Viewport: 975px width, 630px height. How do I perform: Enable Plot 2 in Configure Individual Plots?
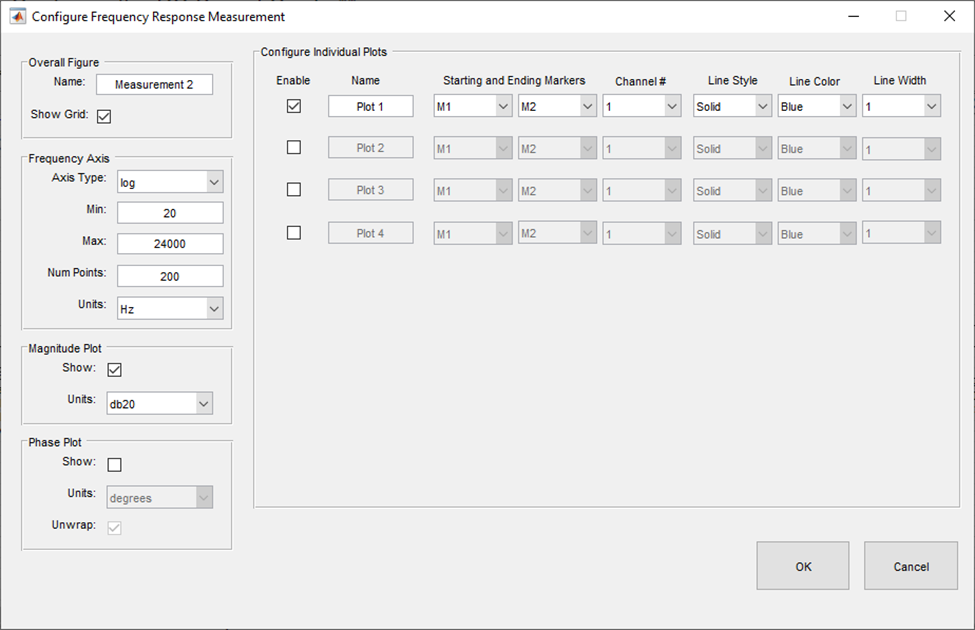(x=293, y=147)
